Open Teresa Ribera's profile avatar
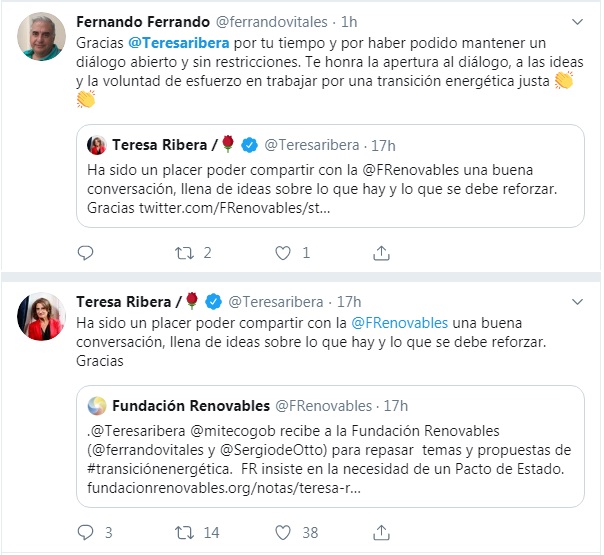 [x=42, y=318]
